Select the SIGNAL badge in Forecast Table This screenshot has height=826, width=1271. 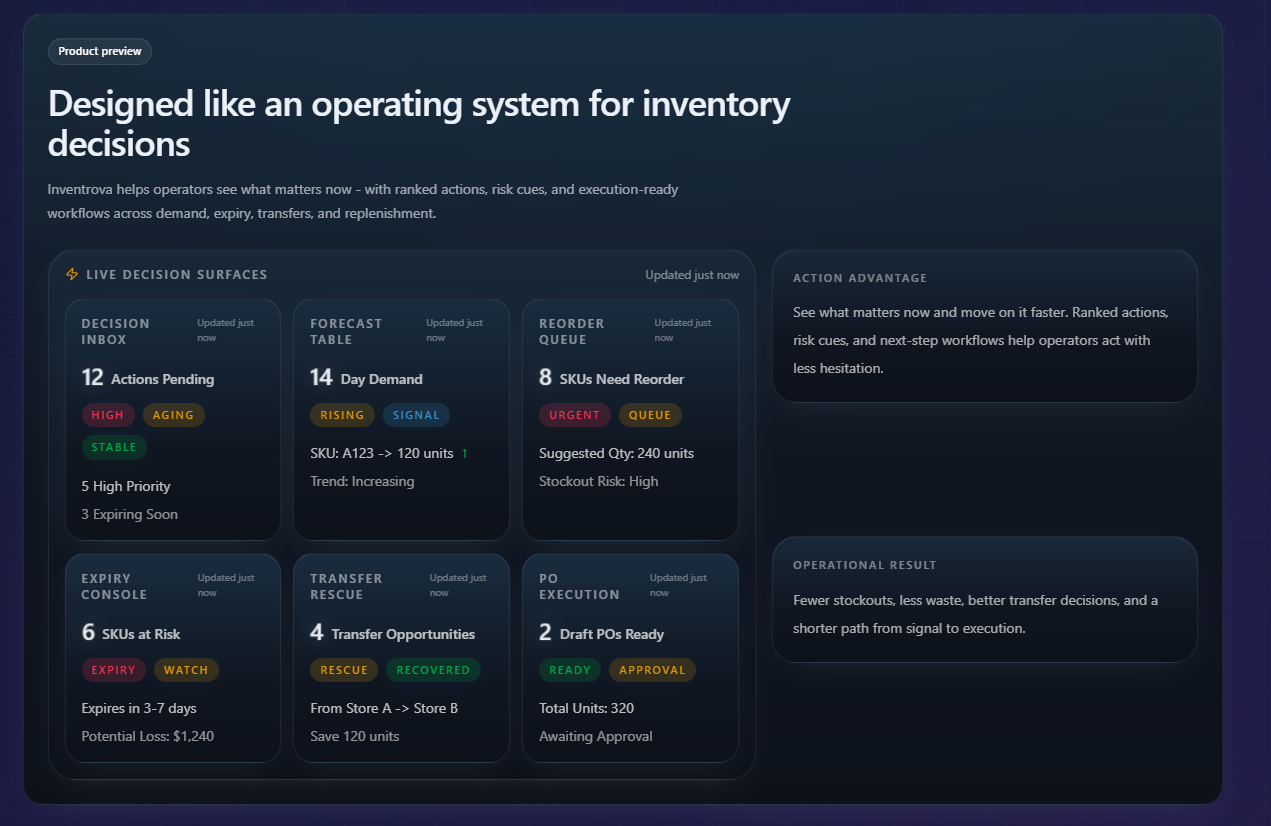[x=416, y=414]
